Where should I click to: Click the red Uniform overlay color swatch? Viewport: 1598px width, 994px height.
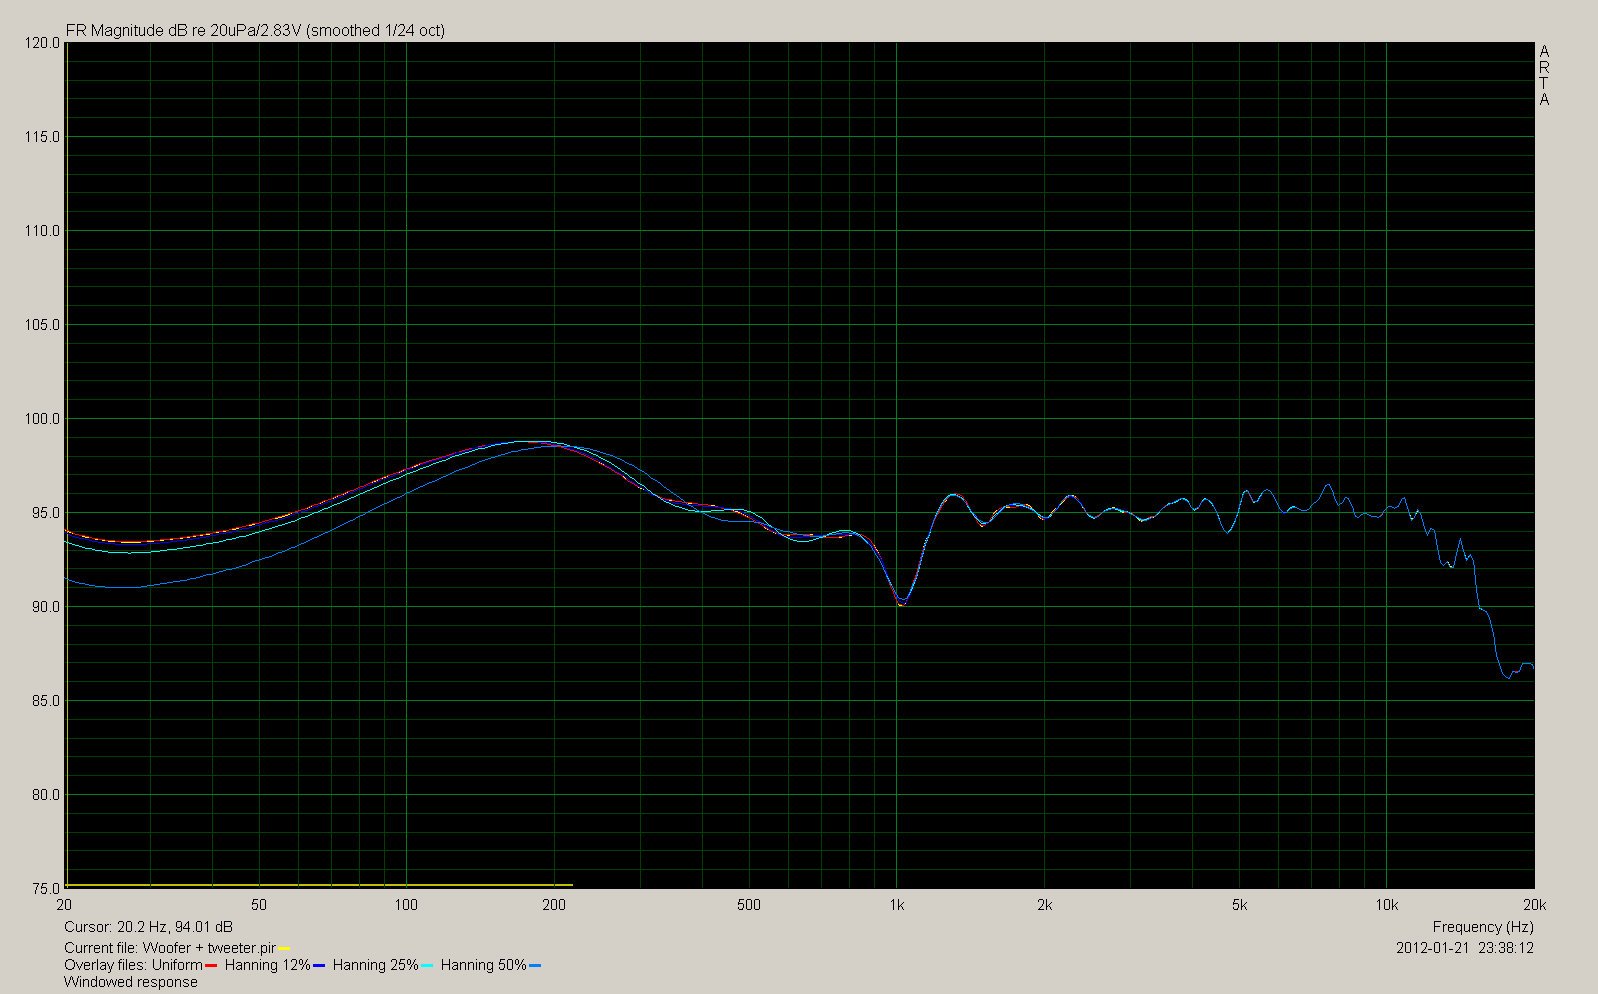pos(210,966)
